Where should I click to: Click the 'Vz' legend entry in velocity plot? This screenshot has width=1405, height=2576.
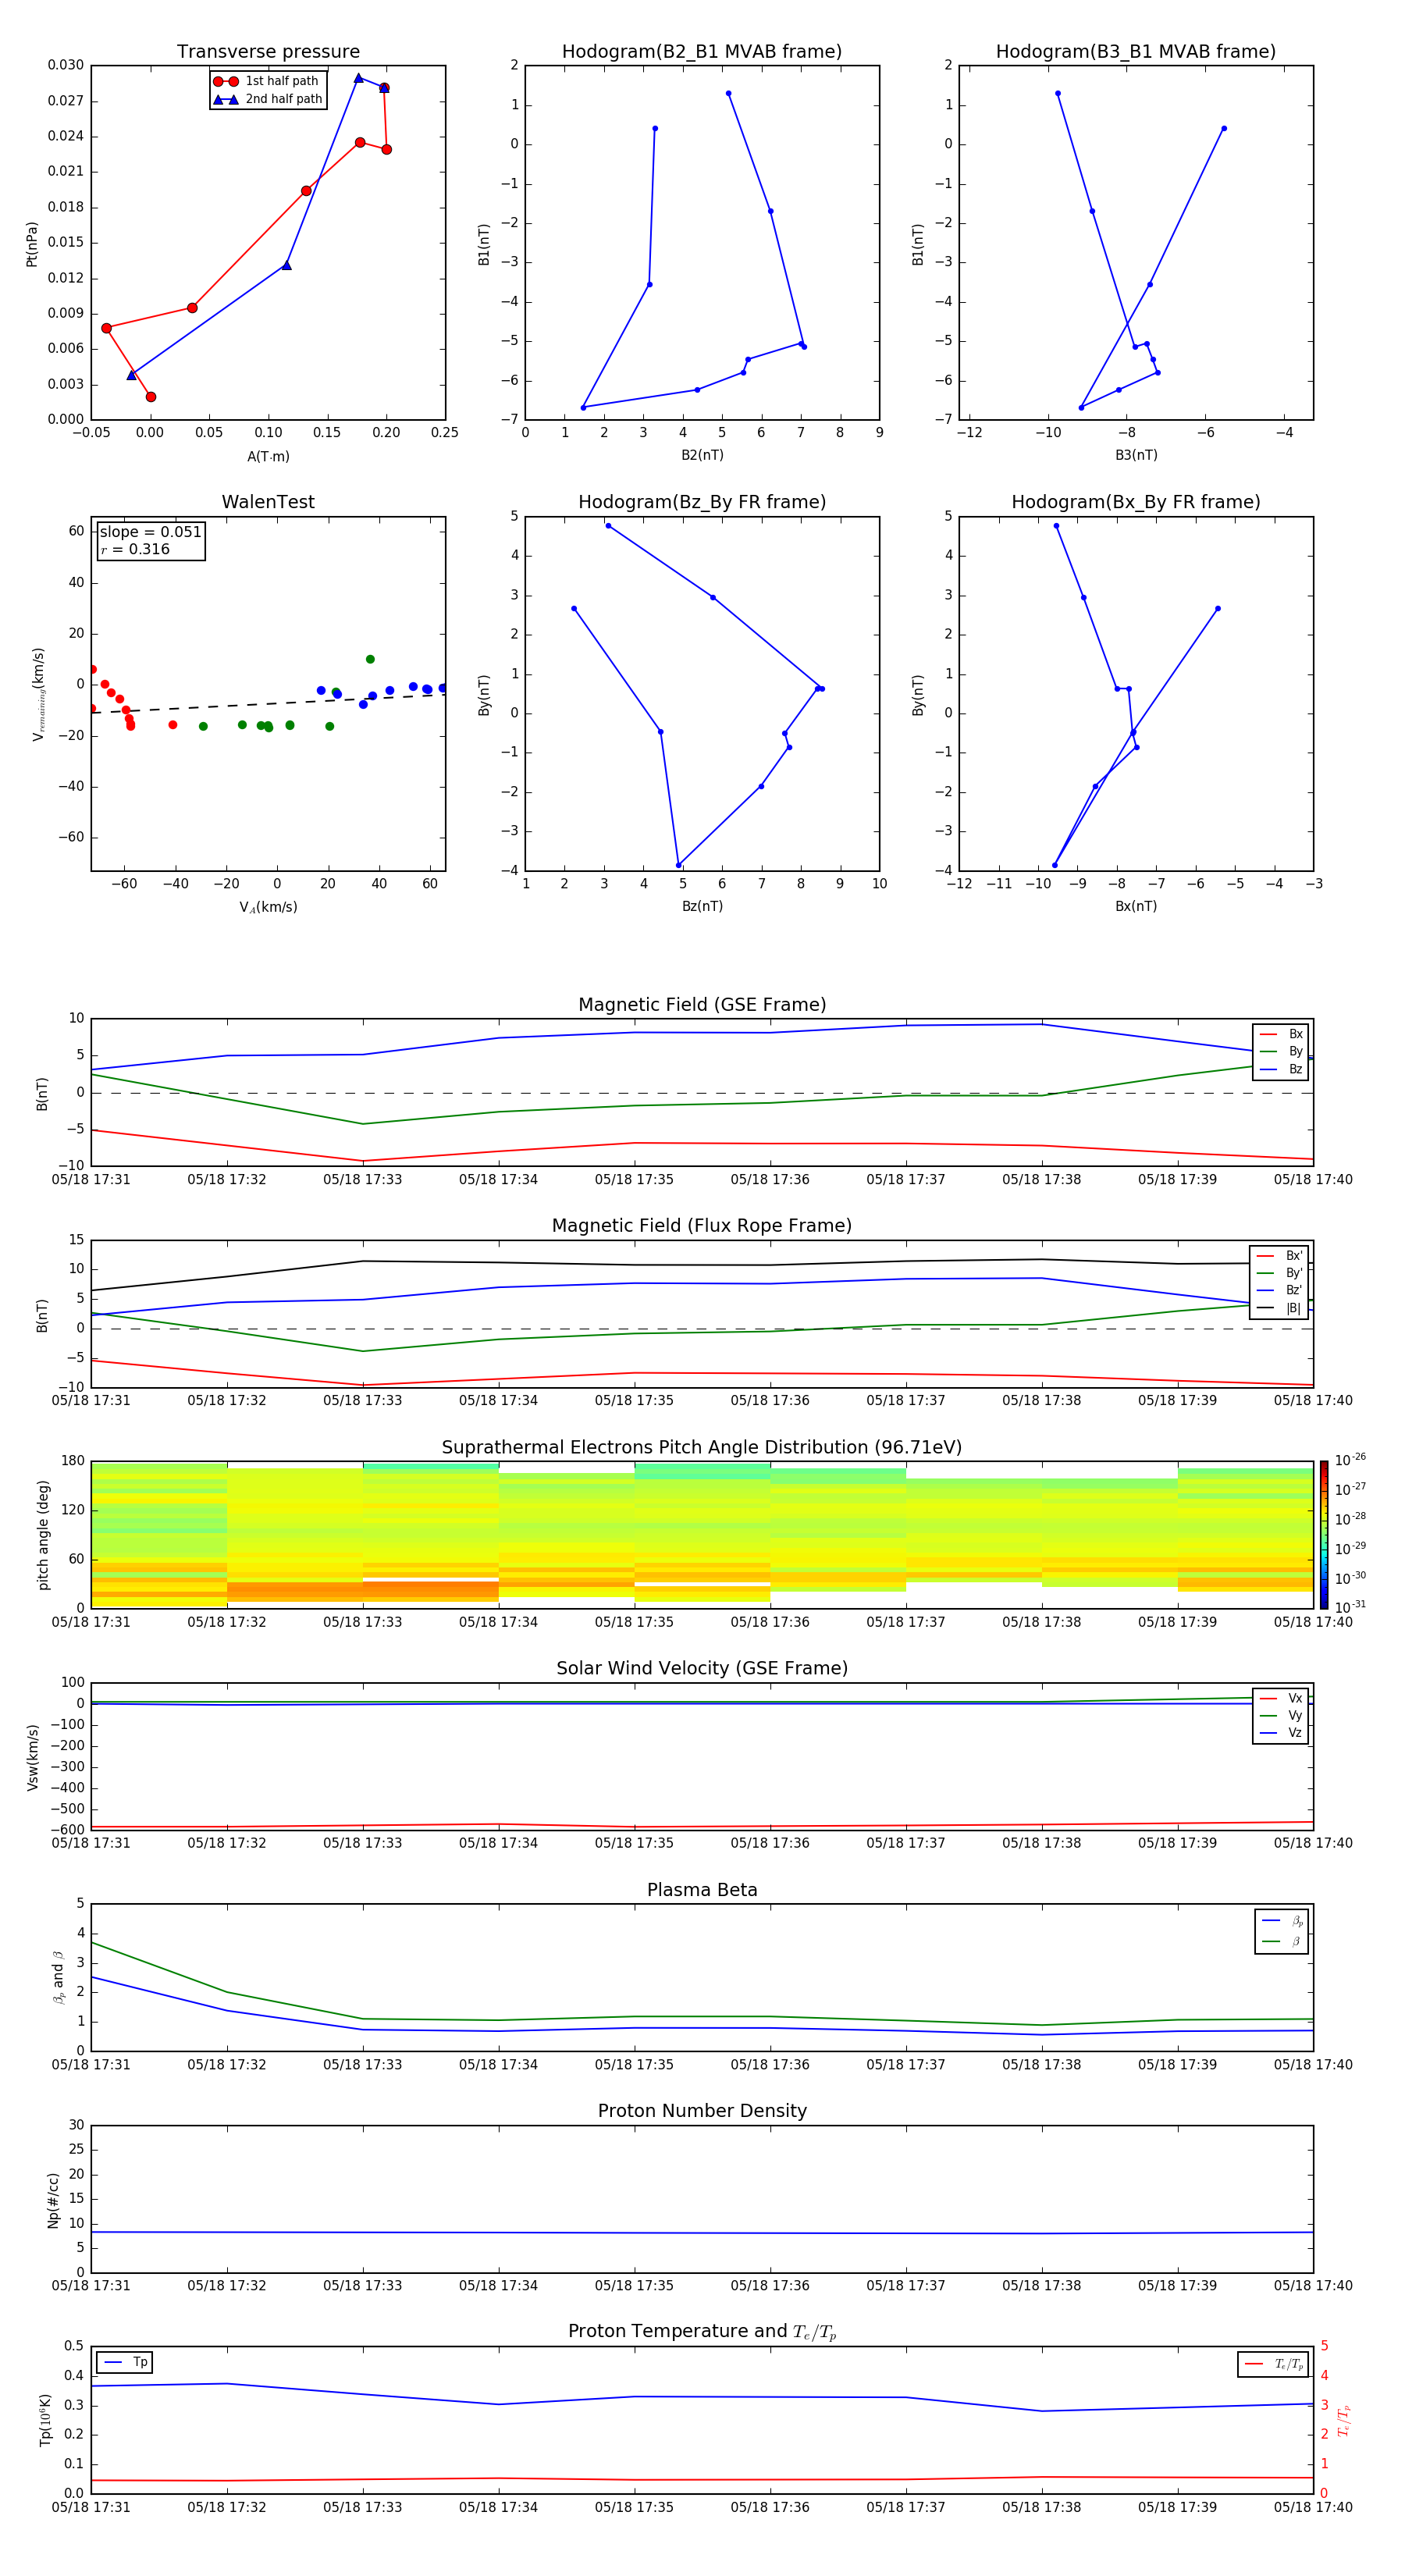[1281, 1733]
